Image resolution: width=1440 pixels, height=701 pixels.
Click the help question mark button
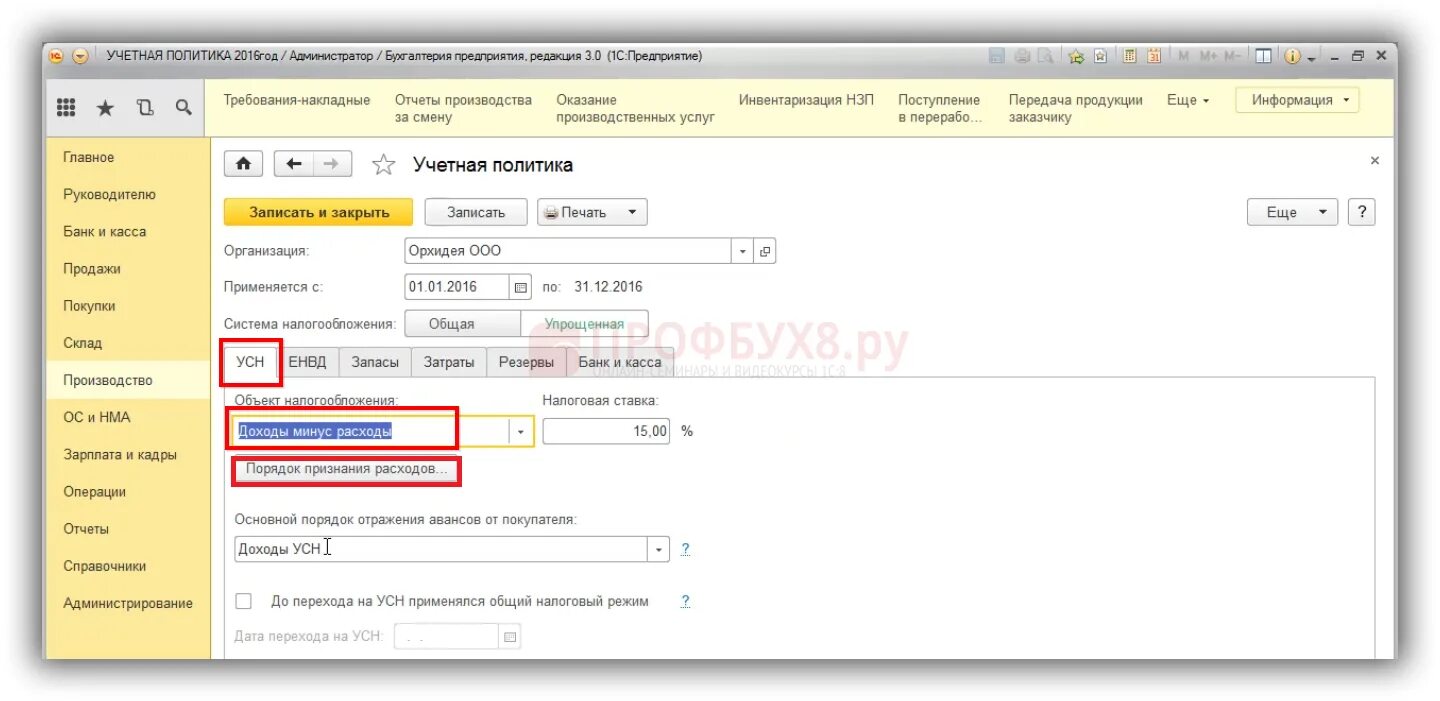(1361, 212)
